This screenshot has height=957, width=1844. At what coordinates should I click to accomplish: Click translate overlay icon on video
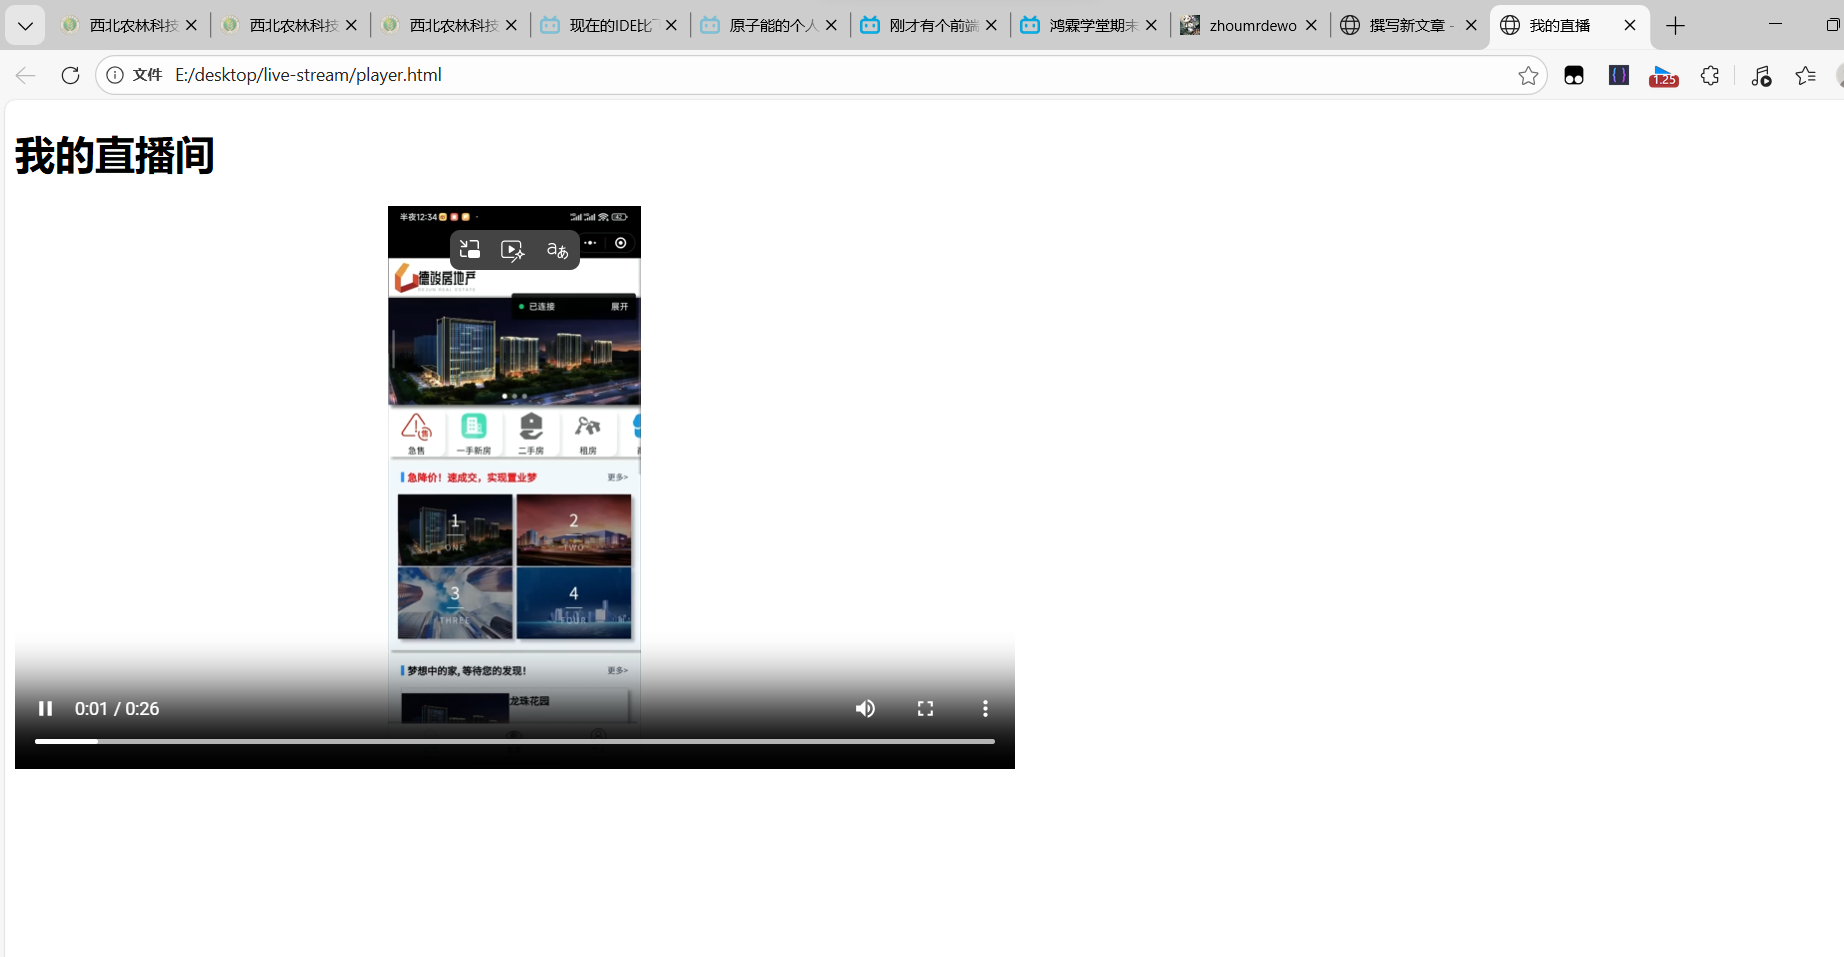point(557,250)
